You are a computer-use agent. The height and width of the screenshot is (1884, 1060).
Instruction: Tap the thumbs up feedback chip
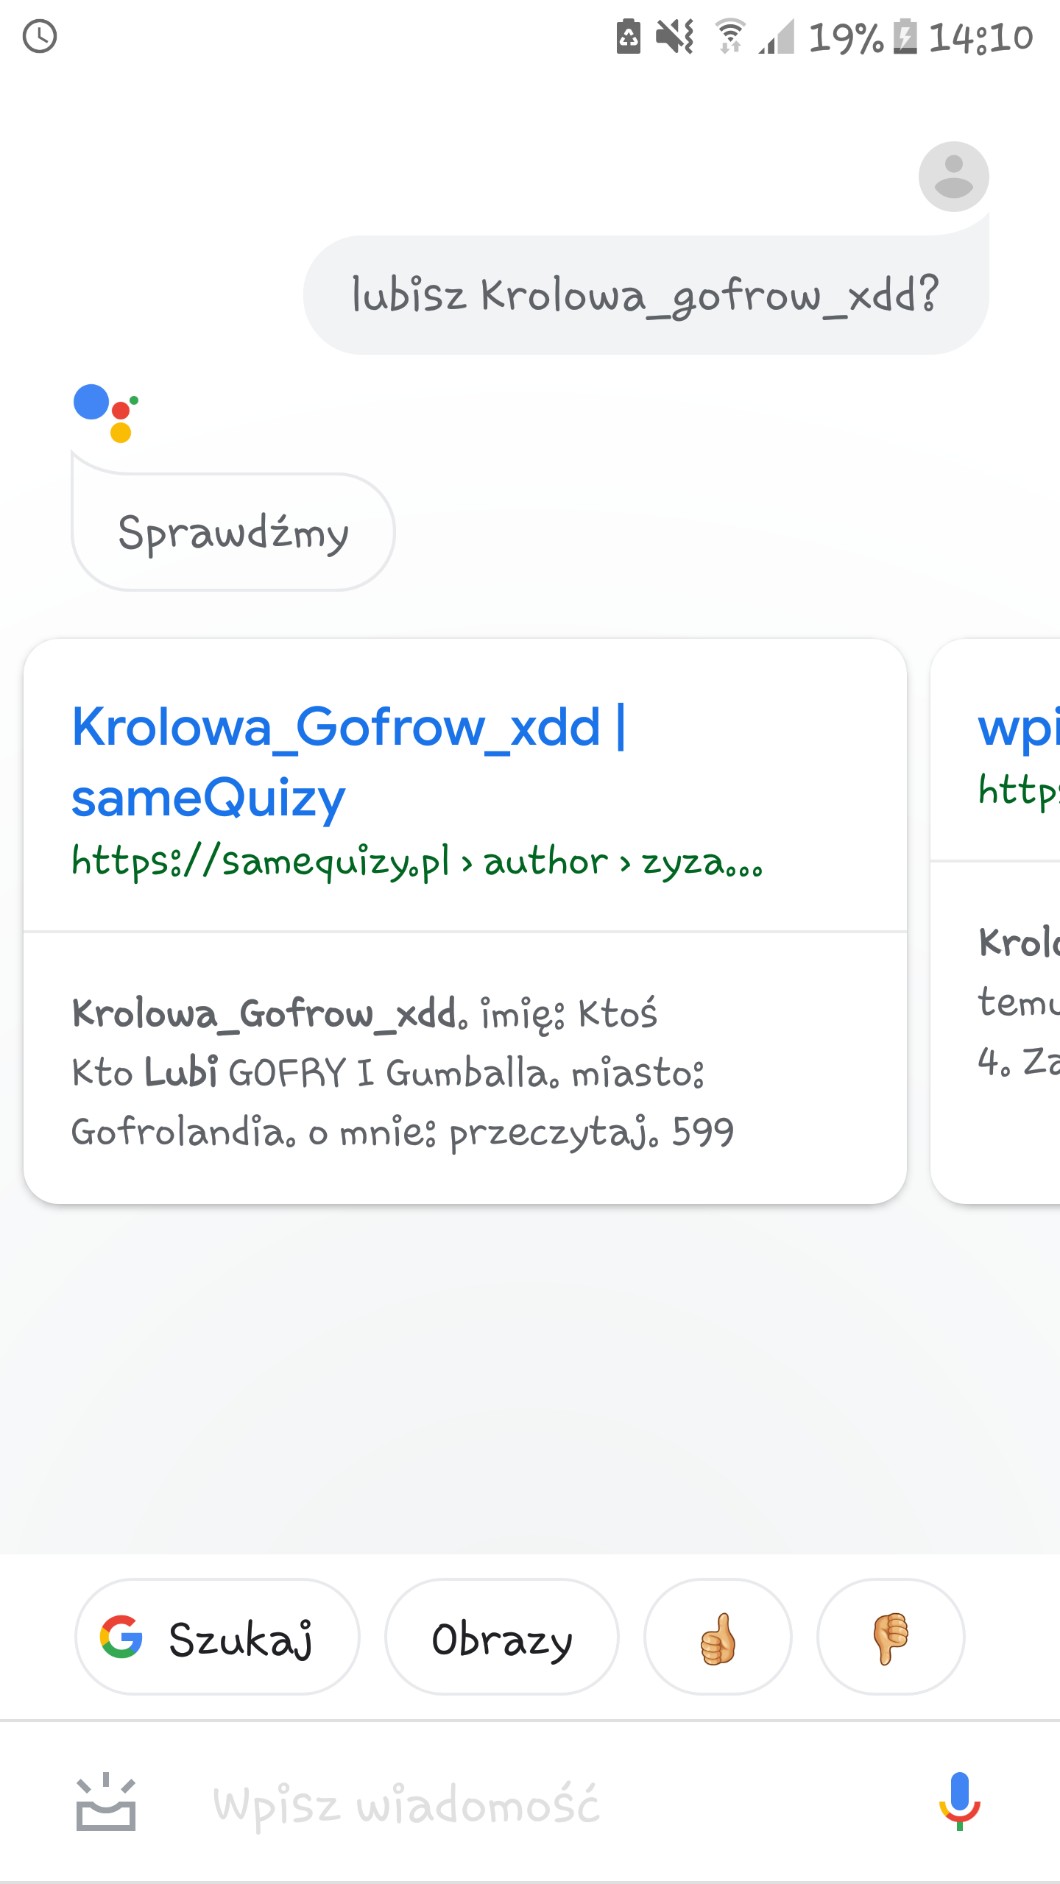[x=718, y=1638]
